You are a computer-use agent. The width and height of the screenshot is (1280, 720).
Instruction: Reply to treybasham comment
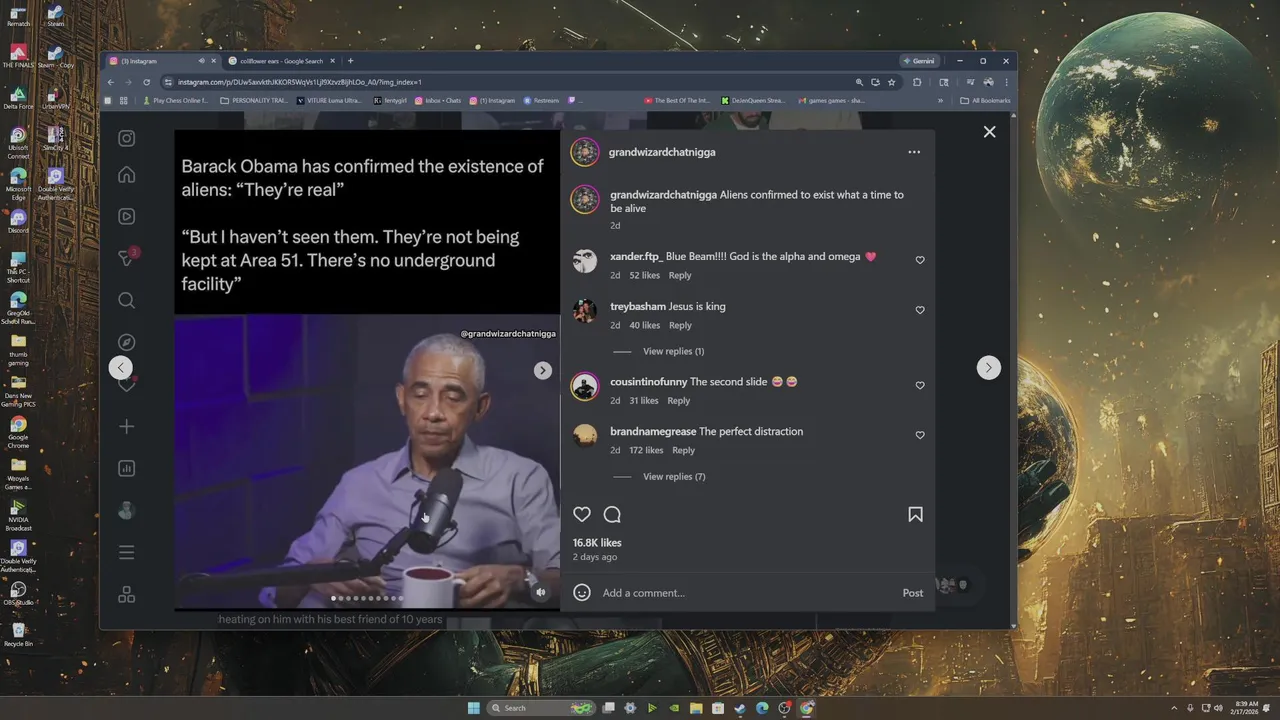point(680,325)
